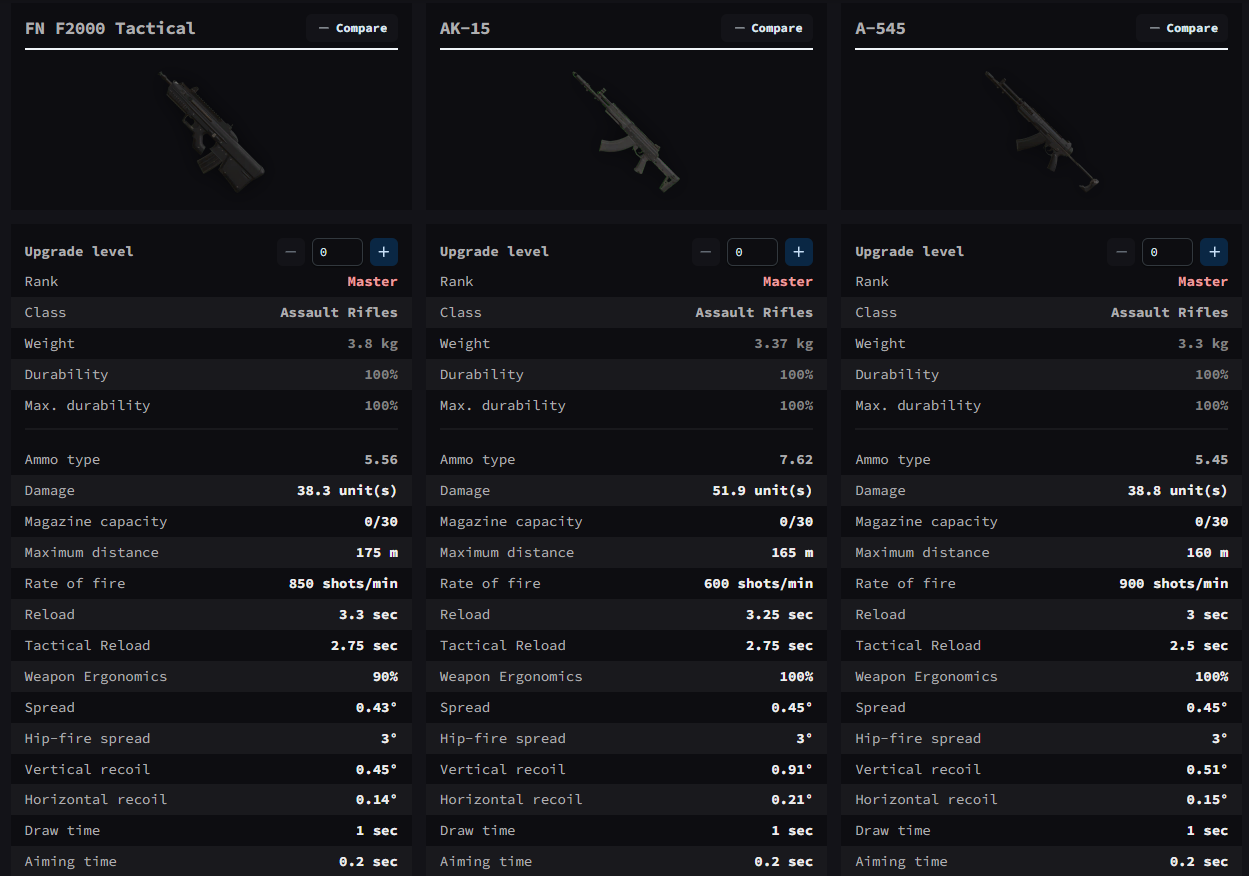Click AK-15 weight value 3.37 kg

[x=783, y=344]
